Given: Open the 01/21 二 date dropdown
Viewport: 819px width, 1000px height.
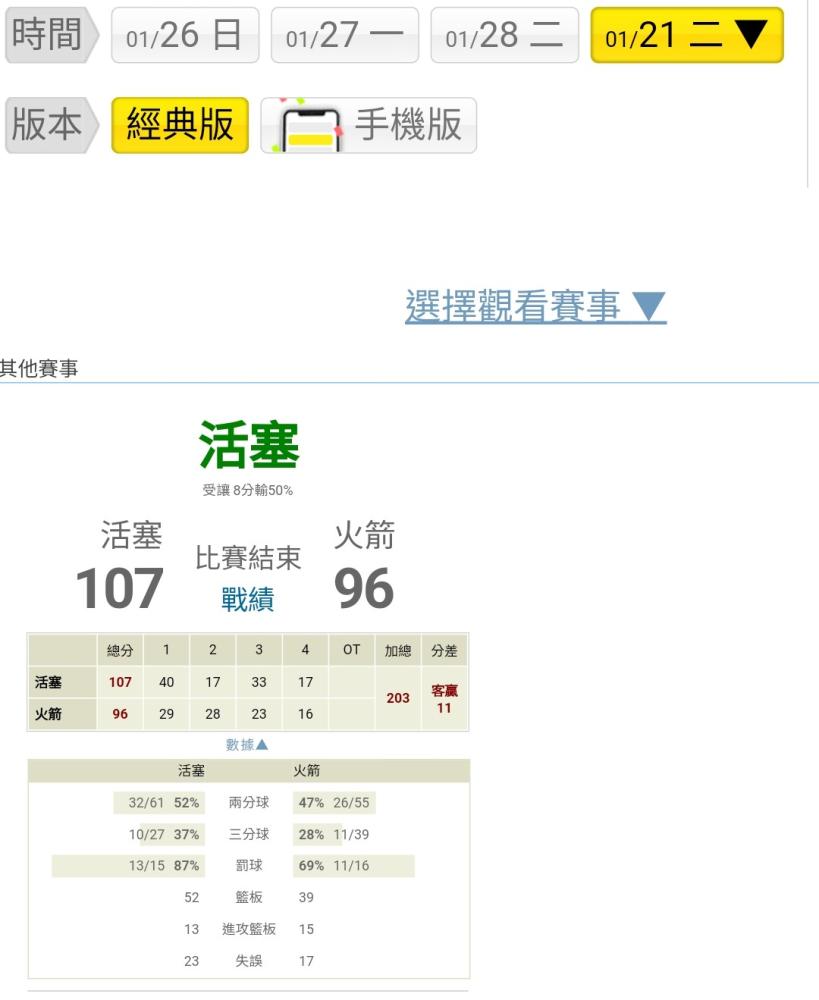Looking at the screenshot, I should pos(687,35).
